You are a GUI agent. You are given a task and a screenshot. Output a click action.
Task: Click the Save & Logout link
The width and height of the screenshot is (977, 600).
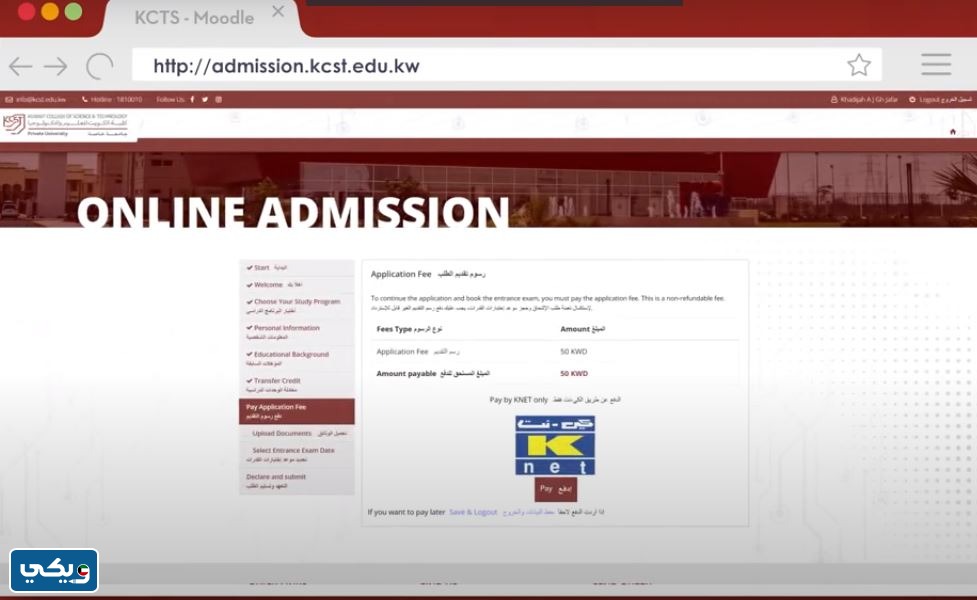[x=473, y=512]
